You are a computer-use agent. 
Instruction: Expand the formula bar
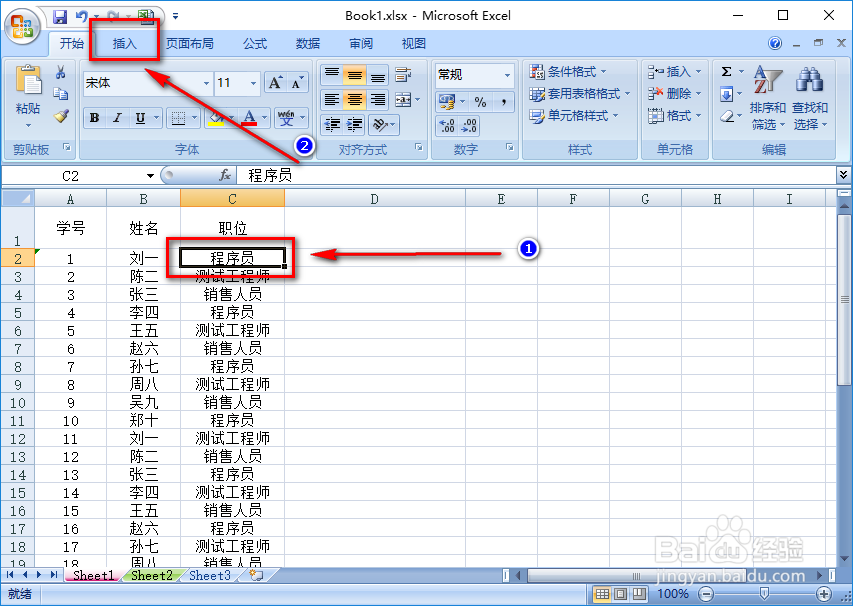(843, 175)
